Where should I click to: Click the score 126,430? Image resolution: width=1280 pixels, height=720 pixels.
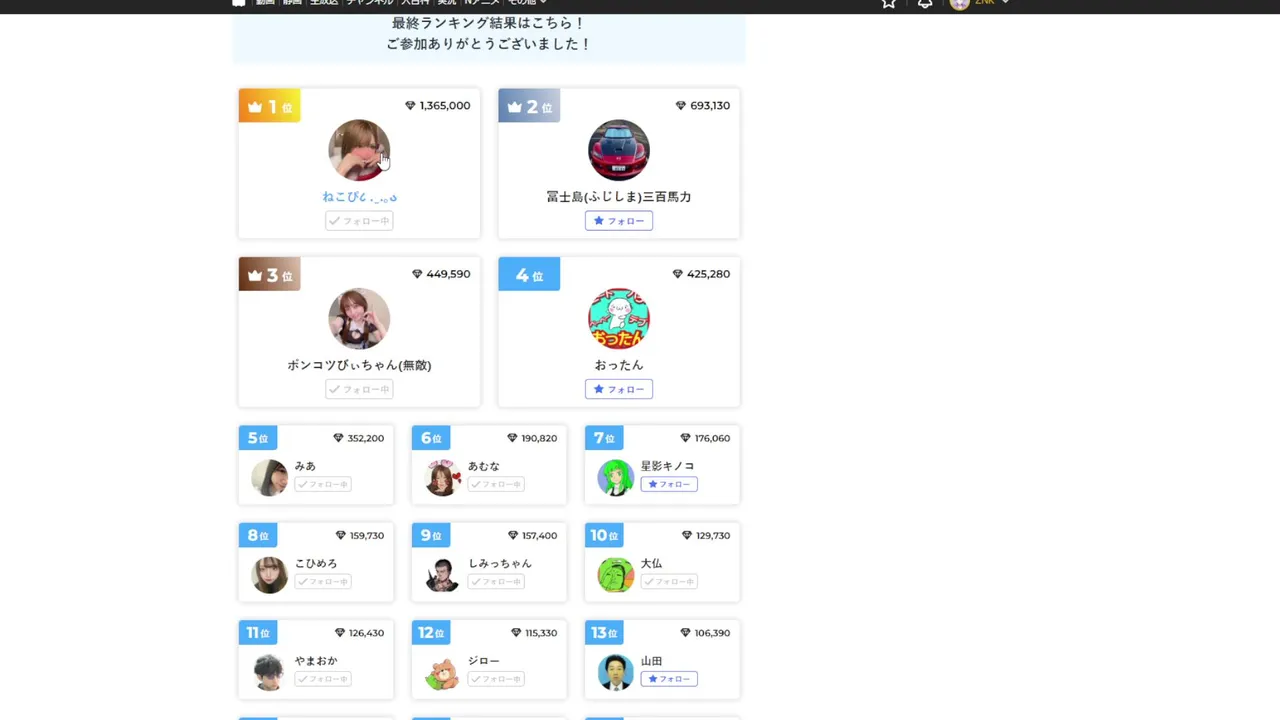click(x=366, y=633)
